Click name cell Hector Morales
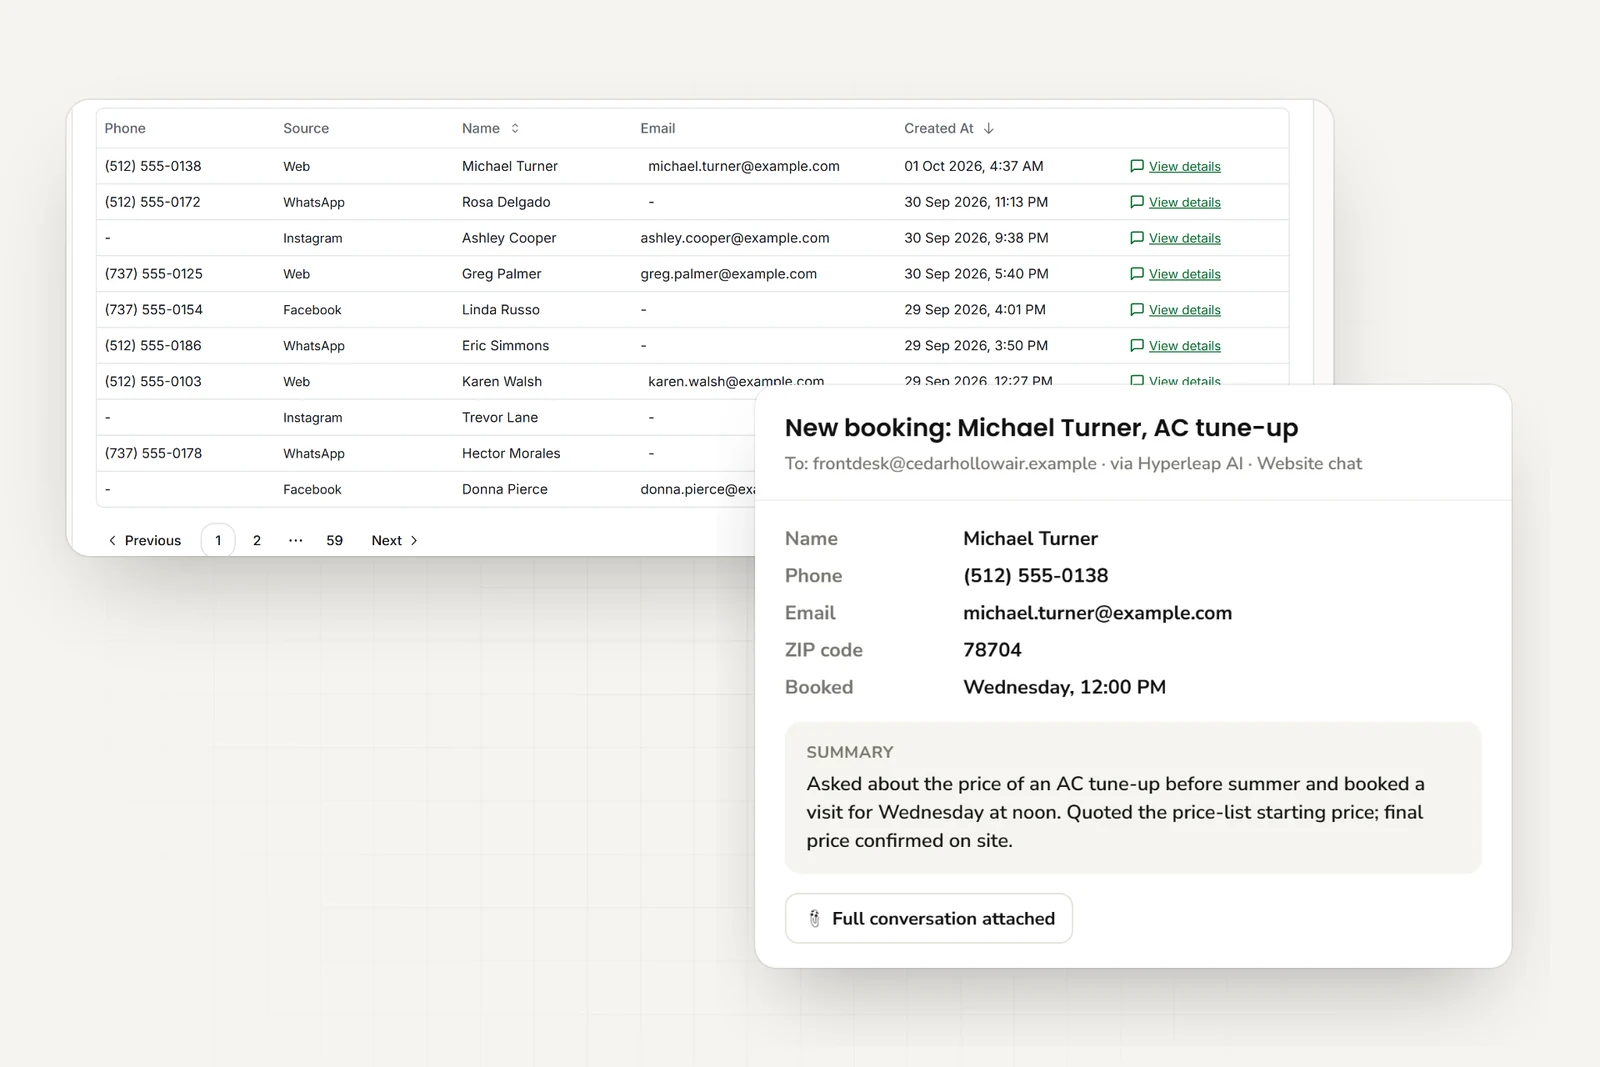 pyautogui.click(x=511, y=455)
